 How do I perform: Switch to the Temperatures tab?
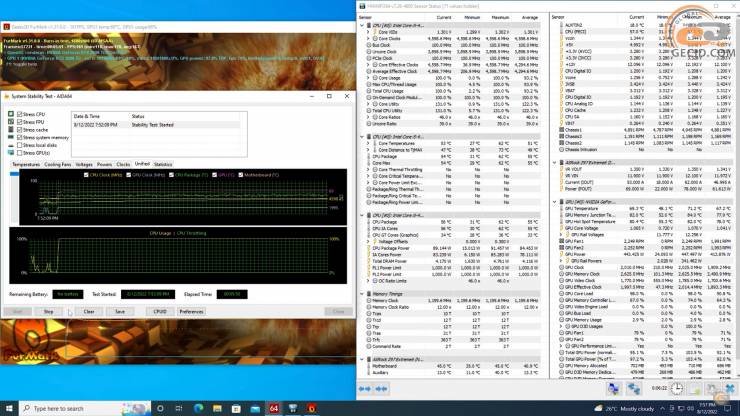pyautogui.click(x=26, y=164)
